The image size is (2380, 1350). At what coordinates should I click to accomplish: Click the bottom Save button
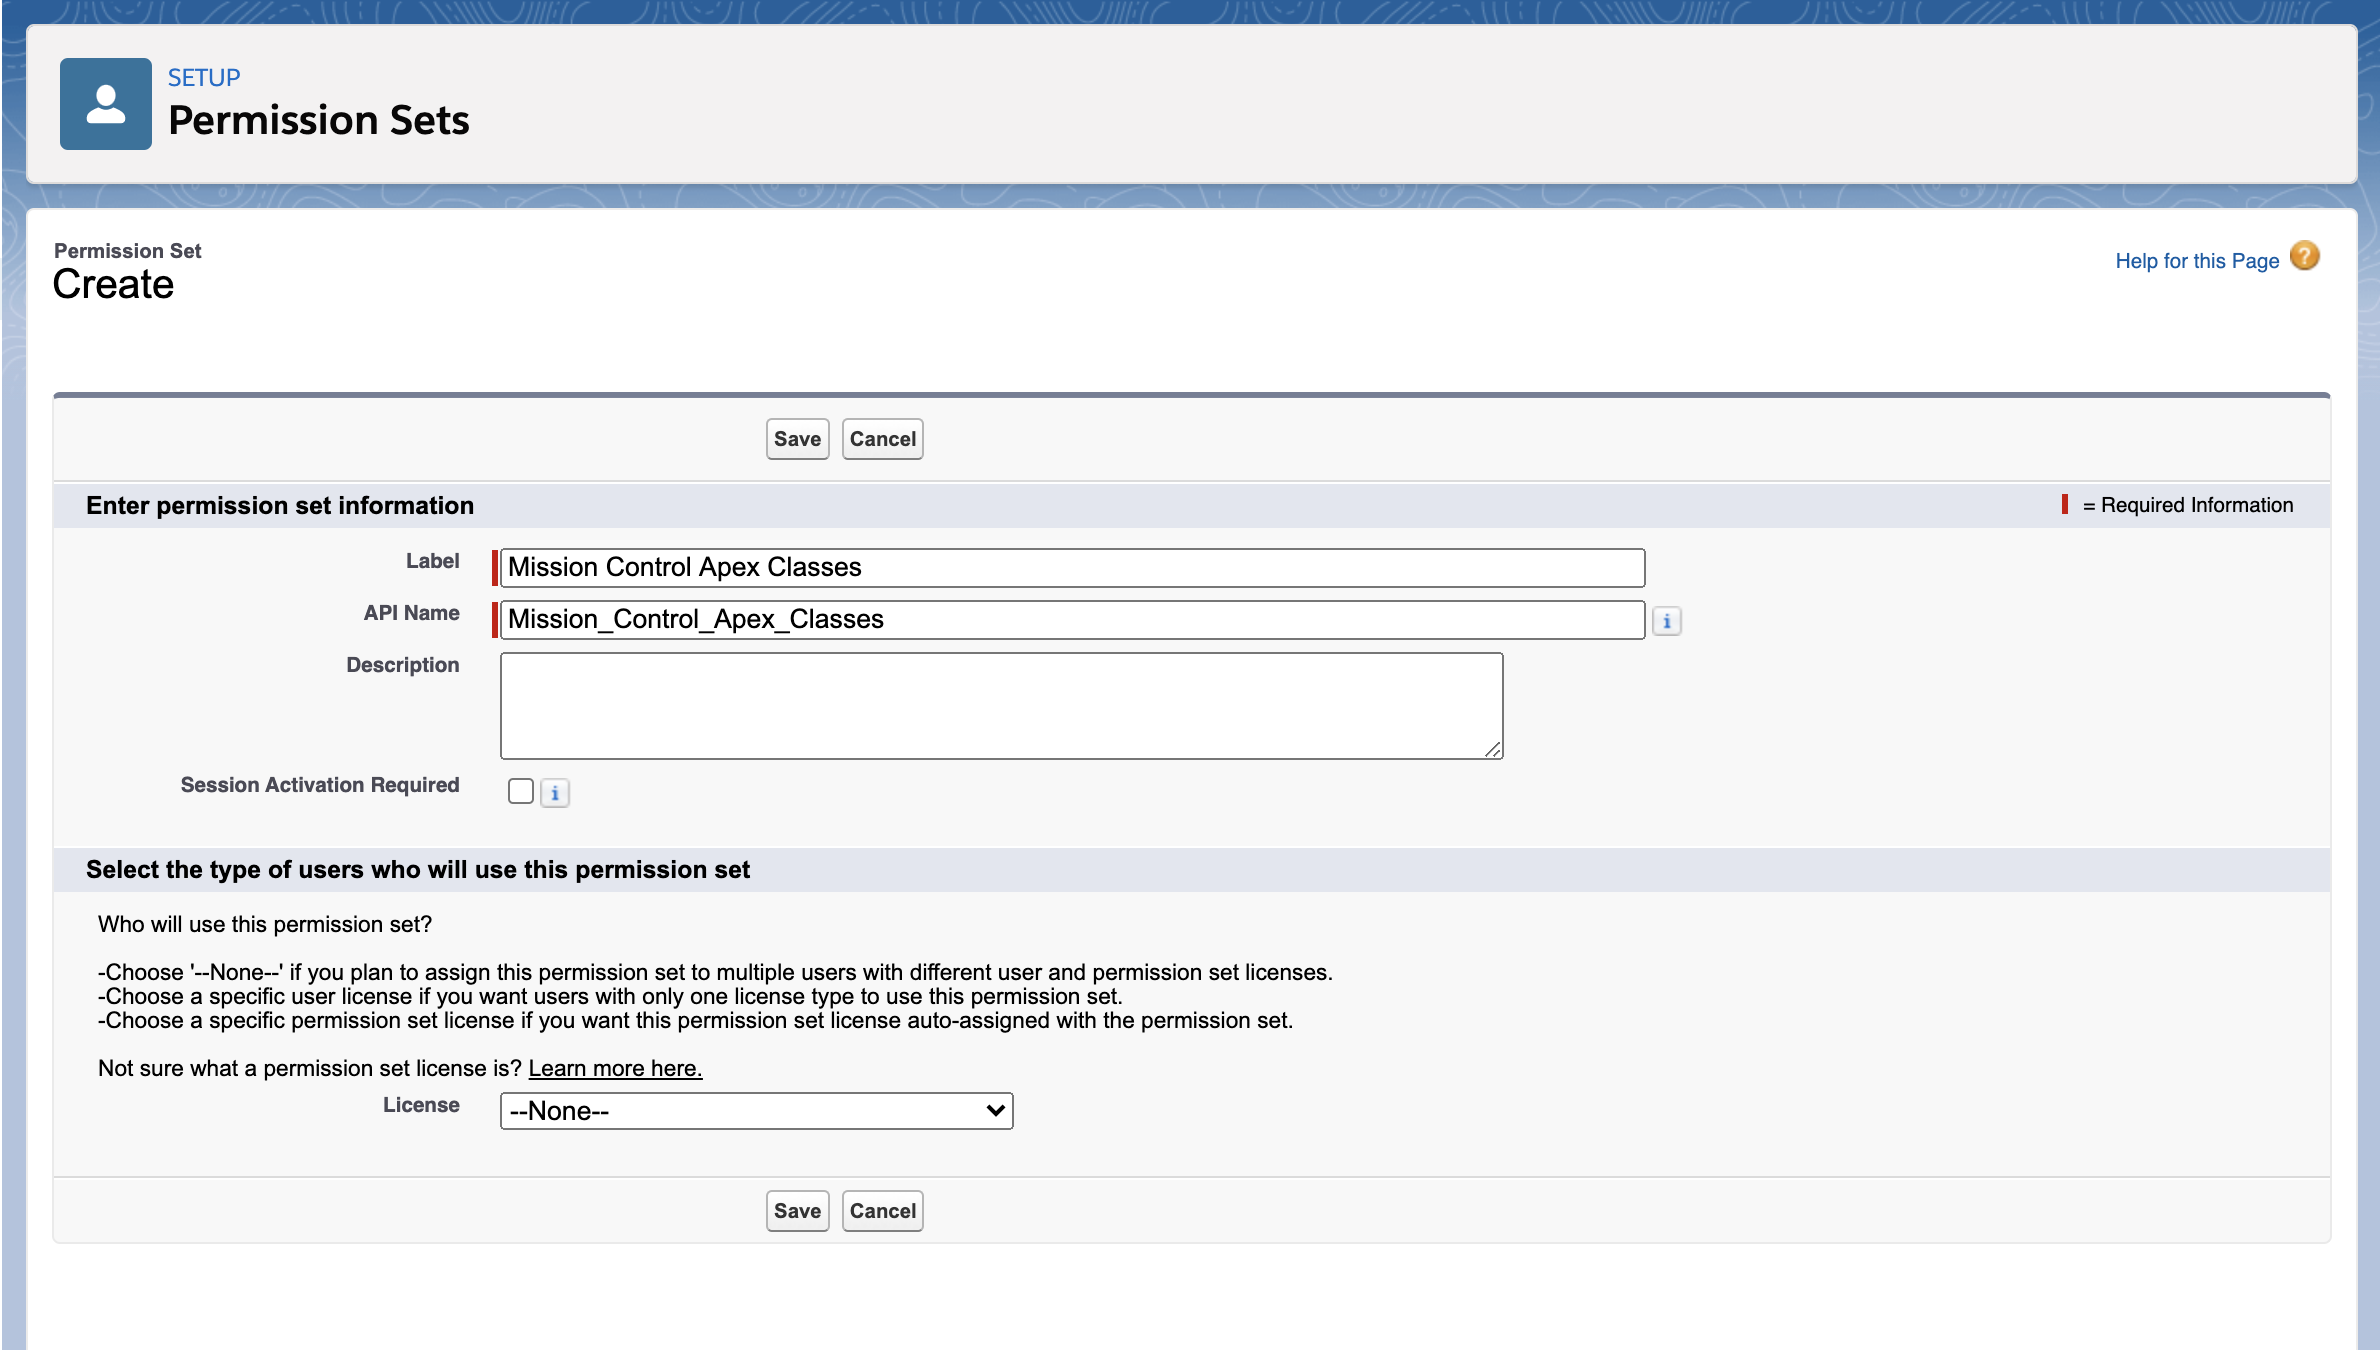tap(796, 1210)
